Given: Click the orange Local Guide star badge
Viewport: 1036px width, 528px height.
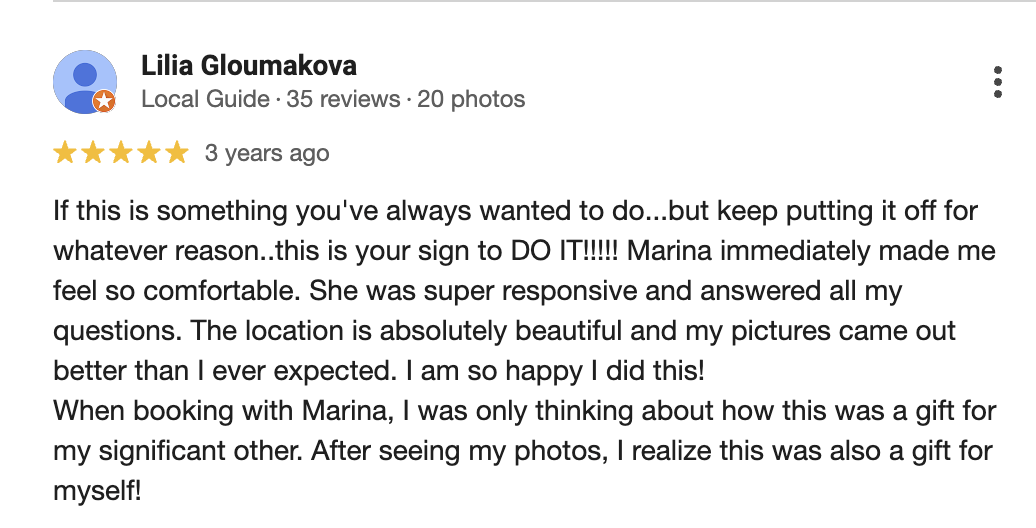Looking at the screenshot, I should [104, 102].
